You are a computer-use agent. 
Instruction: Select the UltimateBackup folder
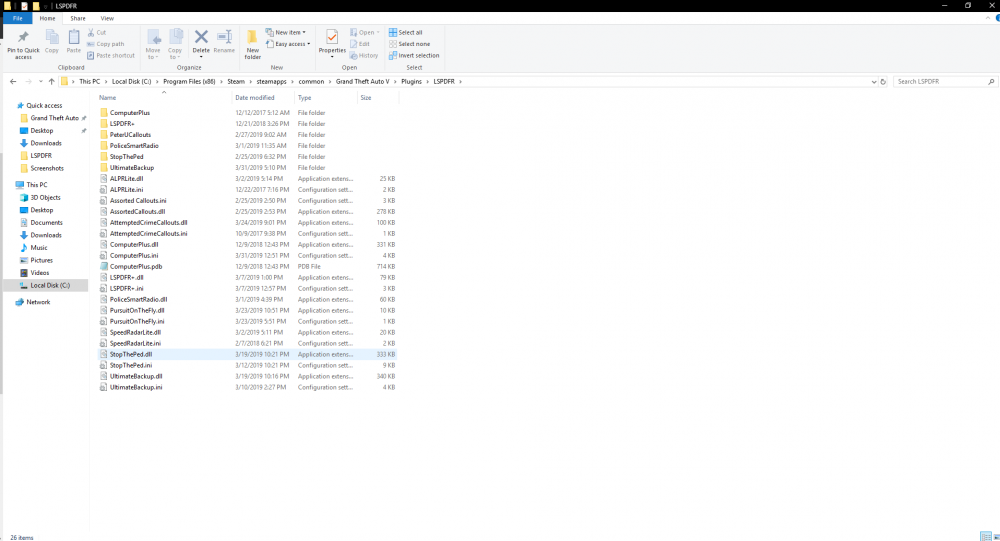[x=131, y=168]
